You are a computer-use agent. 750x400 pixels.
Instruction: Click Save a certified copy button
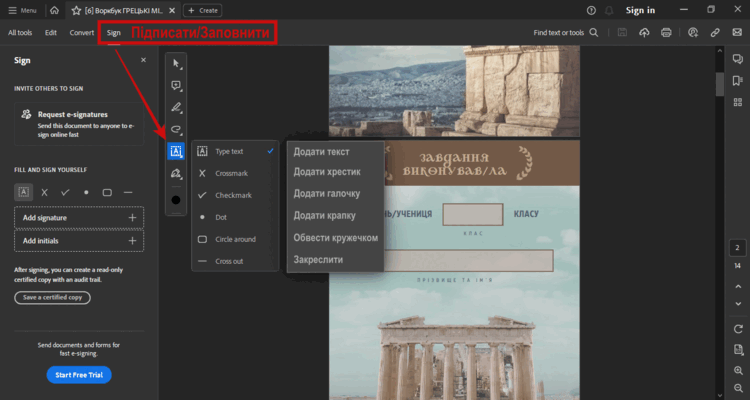(53, 297)
